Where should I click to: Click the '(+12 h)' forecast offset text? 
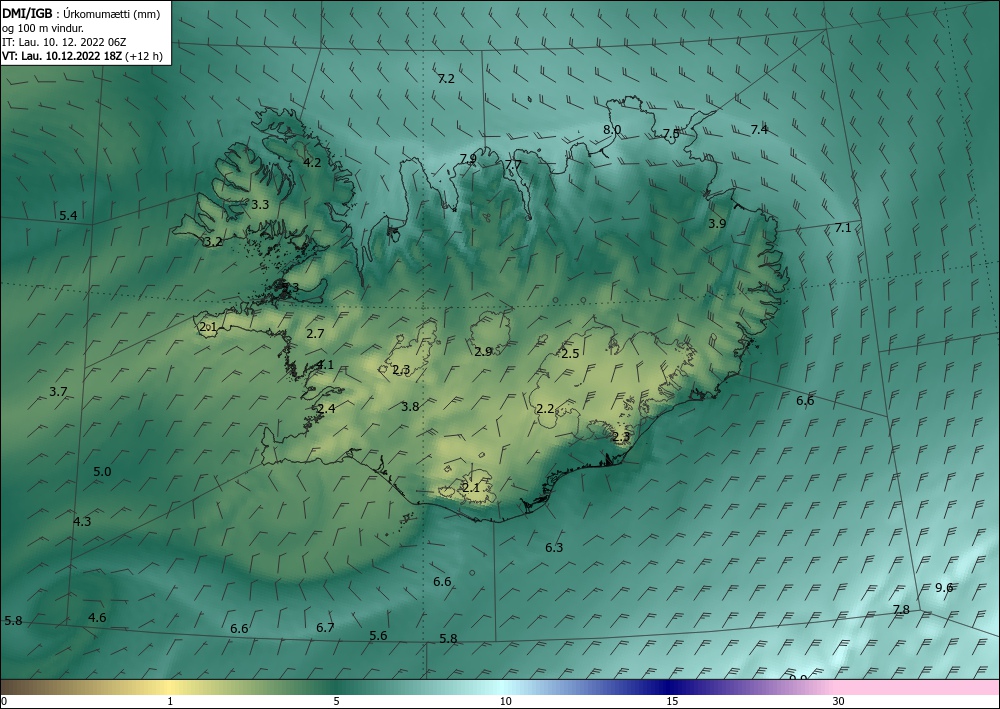click(x=143, y=56)
